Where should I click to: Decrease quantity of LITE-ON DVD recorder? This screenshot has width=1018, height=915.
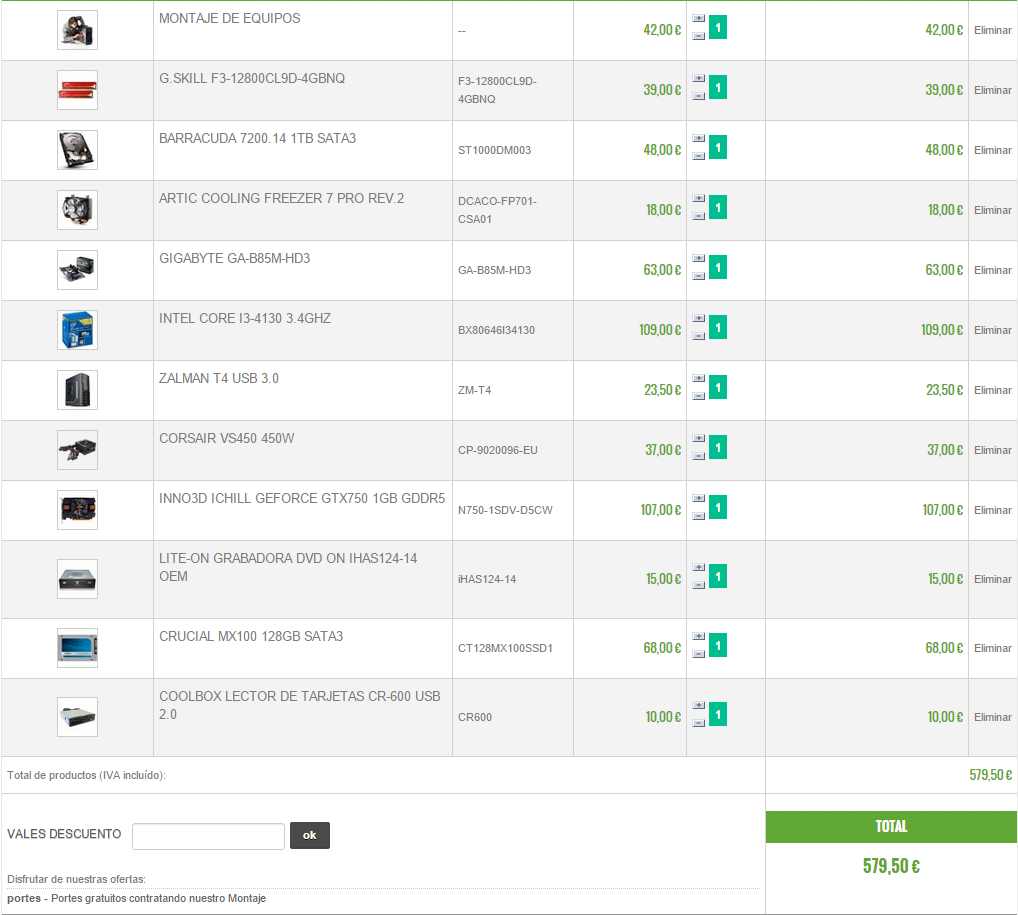point(699,585)
